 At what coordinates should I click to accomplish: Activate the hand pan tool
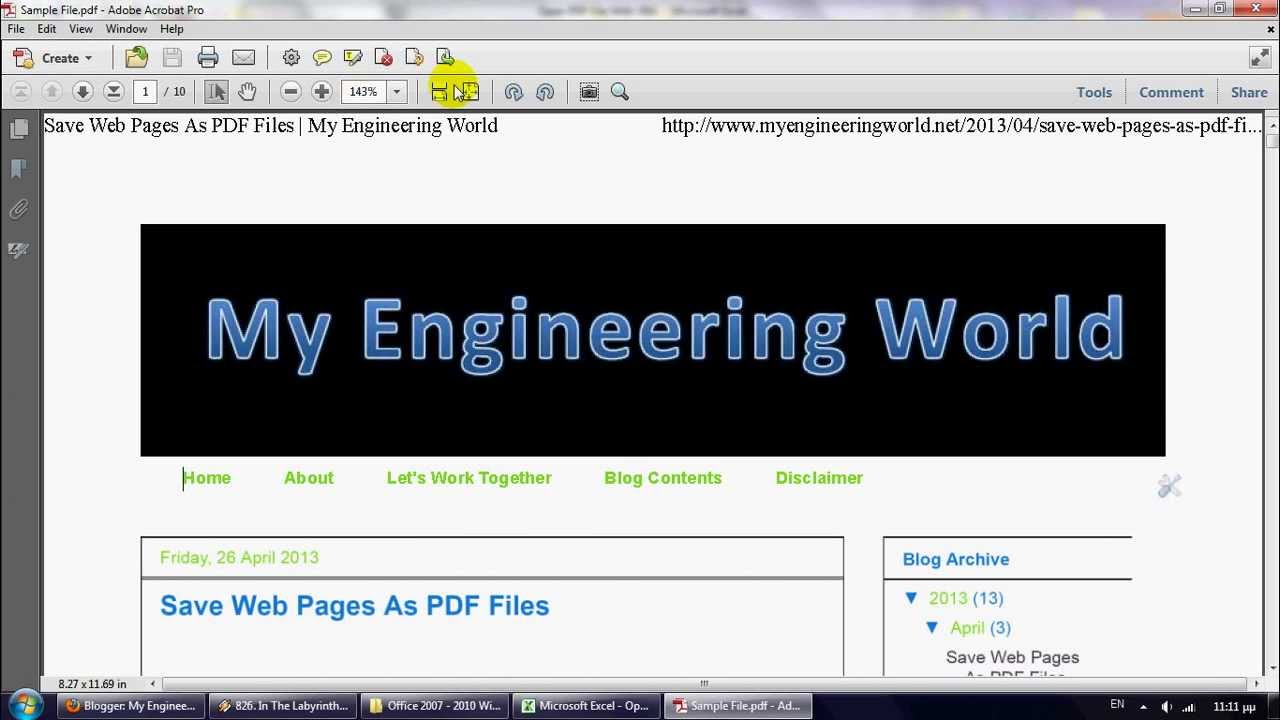click(247, 92)
